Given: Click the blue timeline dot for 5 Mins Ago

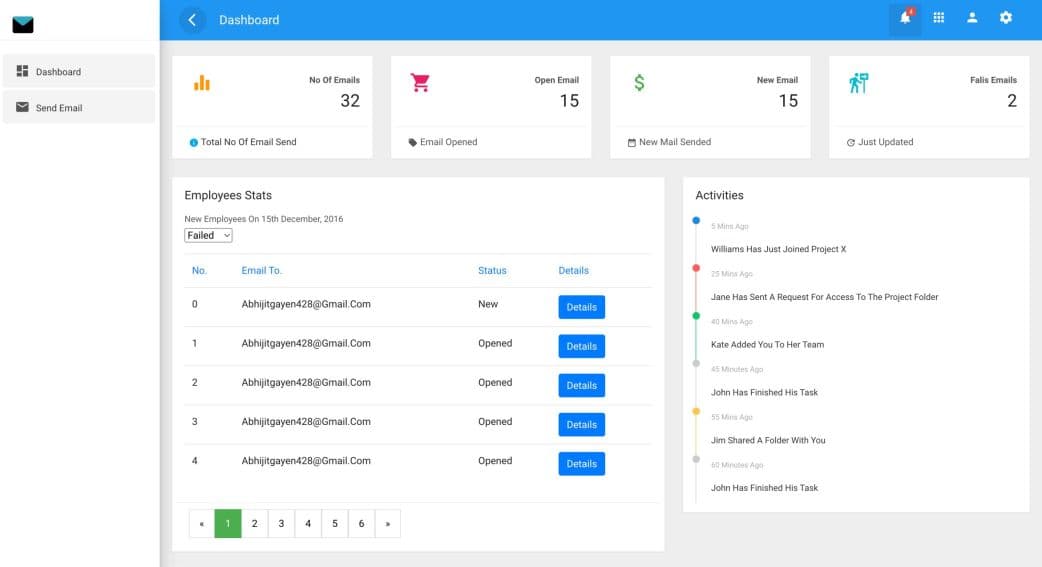Looking at the screenshot, I should point(696,220).
